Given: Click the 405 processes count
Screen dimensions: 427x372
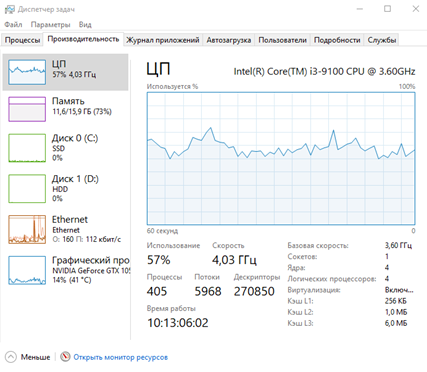Looking at the screenshot, I should point(157,291).
